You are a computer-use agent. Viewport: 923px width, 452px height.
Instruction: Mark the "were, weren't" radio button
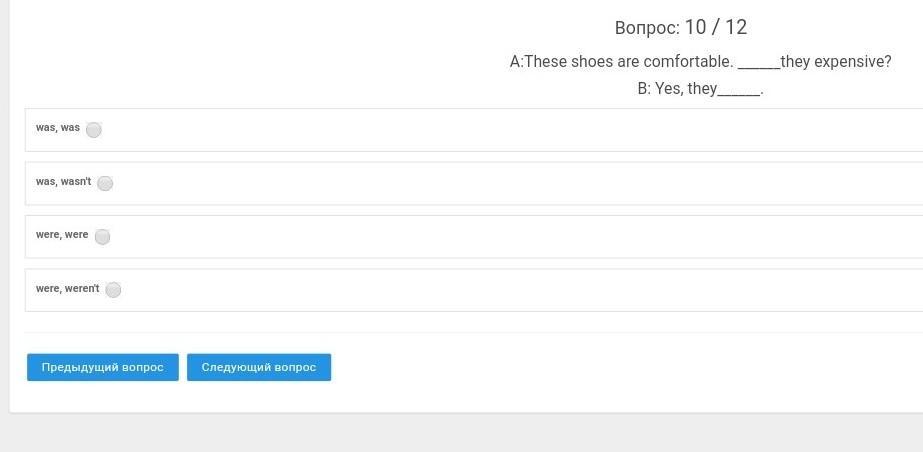click(x=113, y=290)
